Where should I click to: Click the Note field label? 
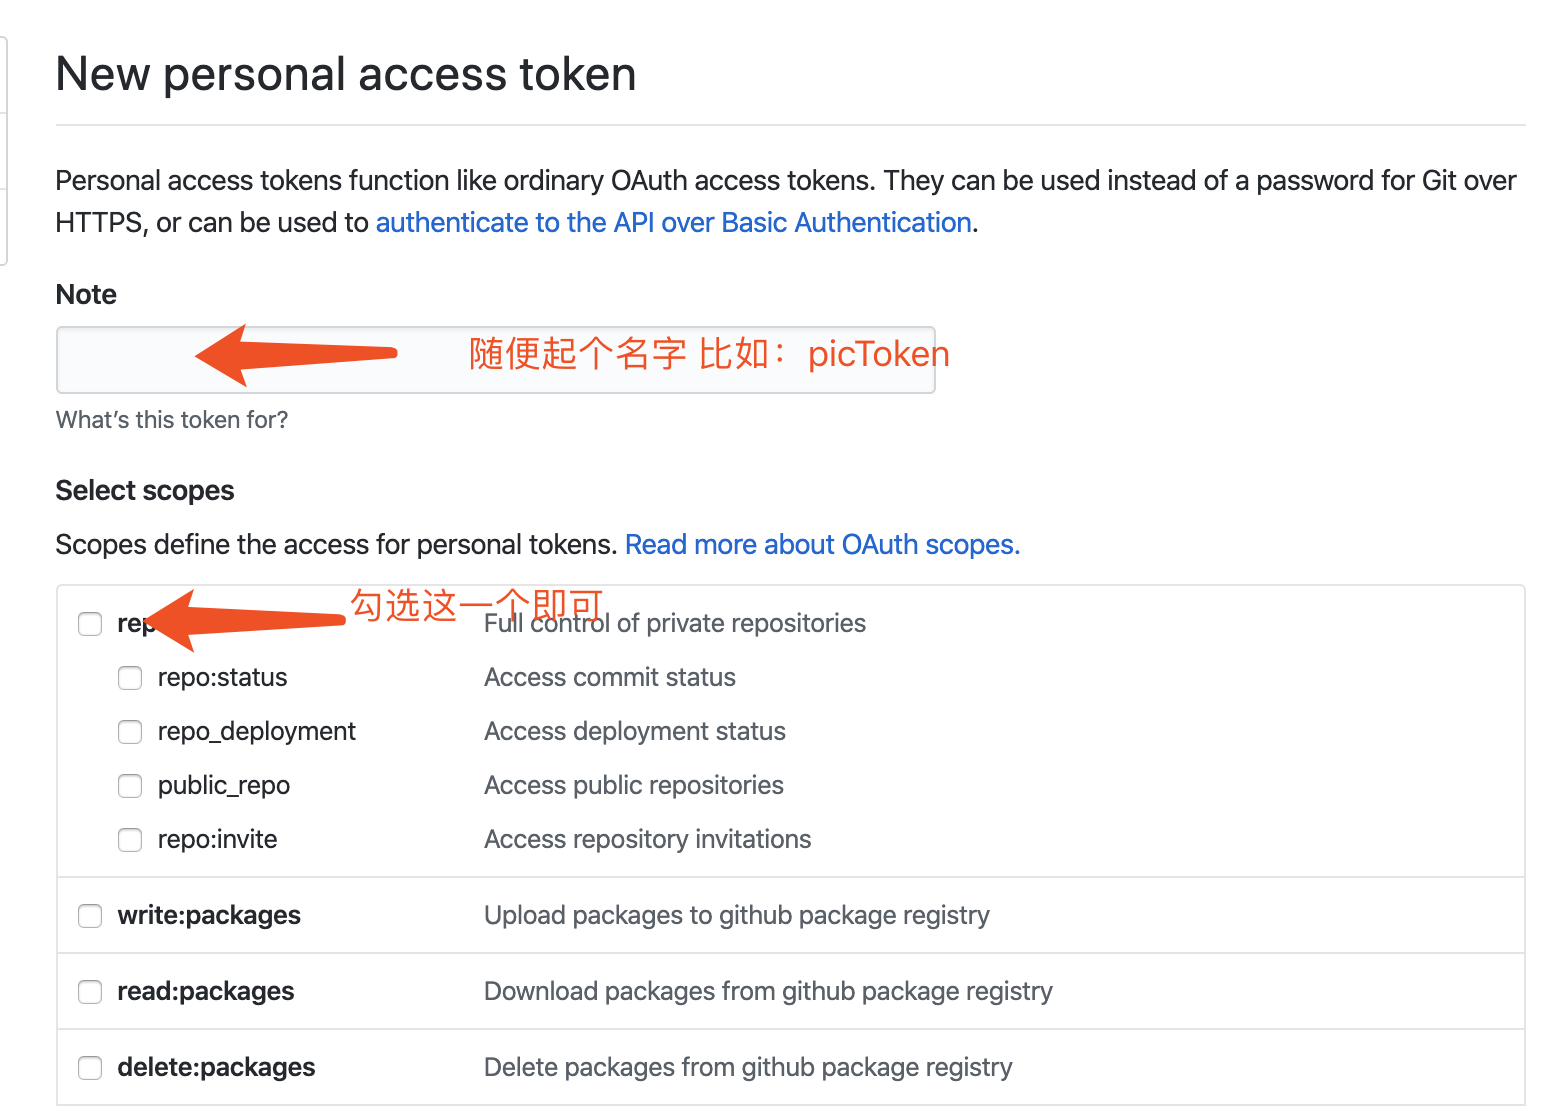click(x=86, y=294)
